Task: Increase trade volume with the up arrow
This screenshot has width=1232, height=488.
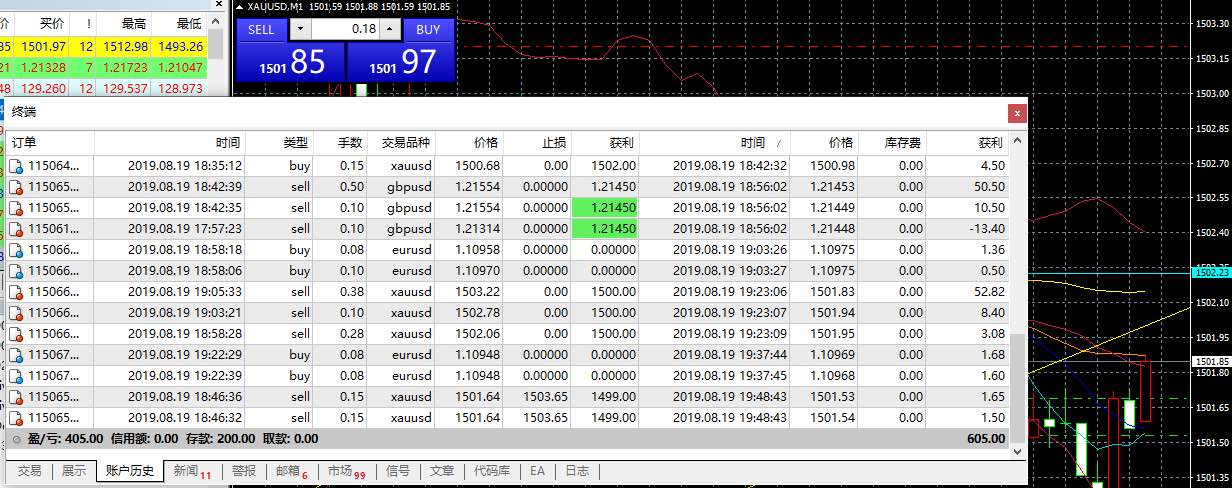Action: (390, 30)
